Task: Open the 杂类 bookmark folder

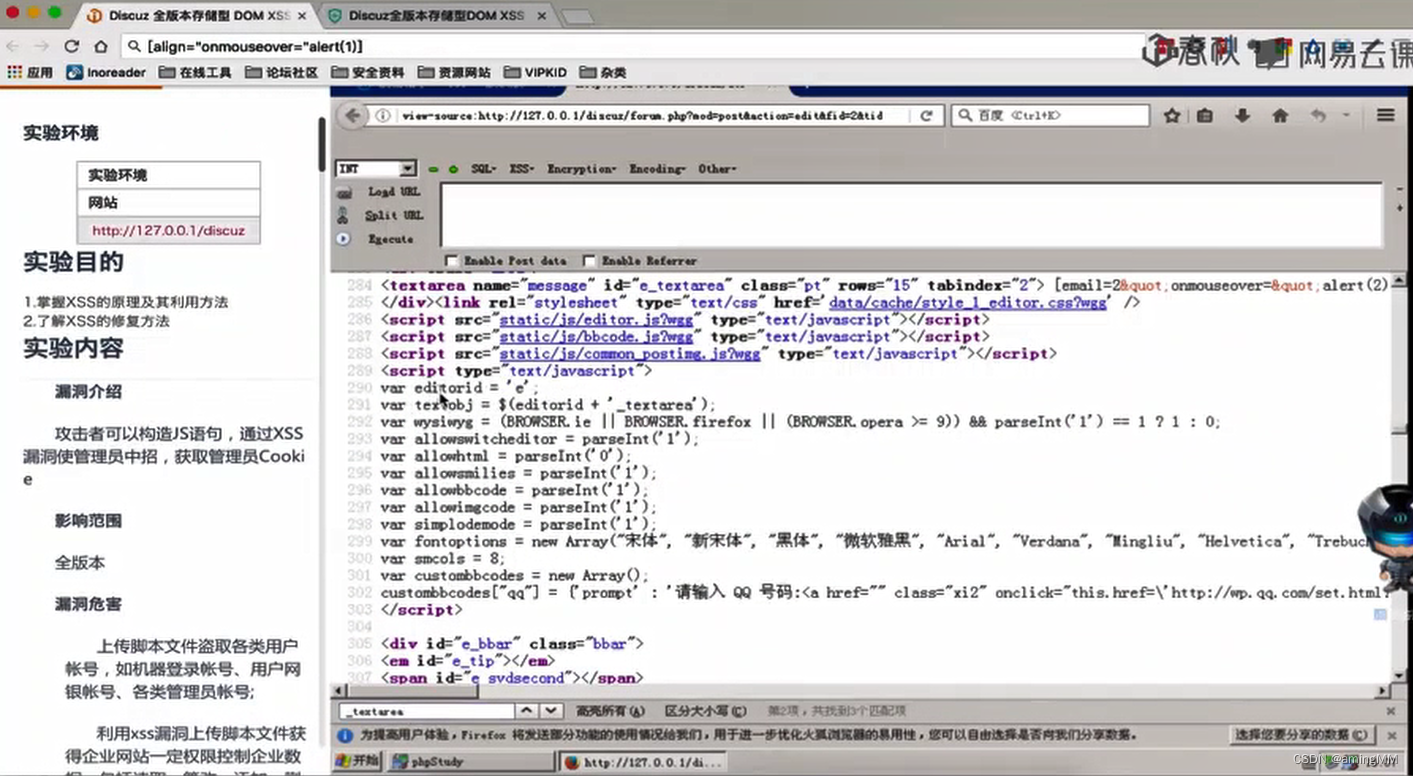Action: click(604, 72)
